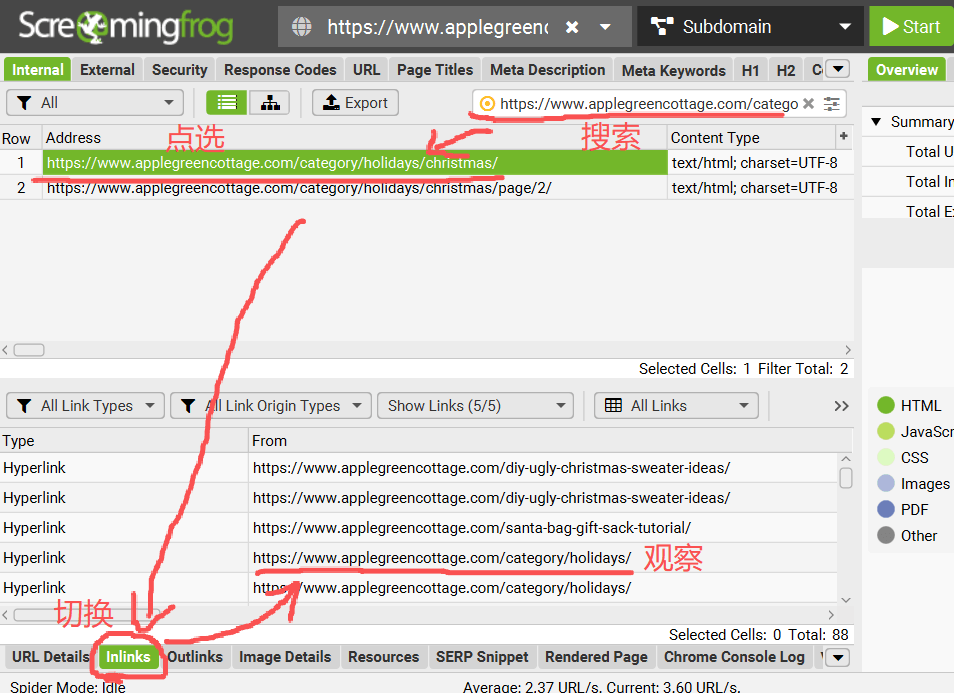Image resolution: width=954 pixels, height=693 pixels.
Task: Open the Subdomain crawl scope dropdown
Action: point(750,27)
